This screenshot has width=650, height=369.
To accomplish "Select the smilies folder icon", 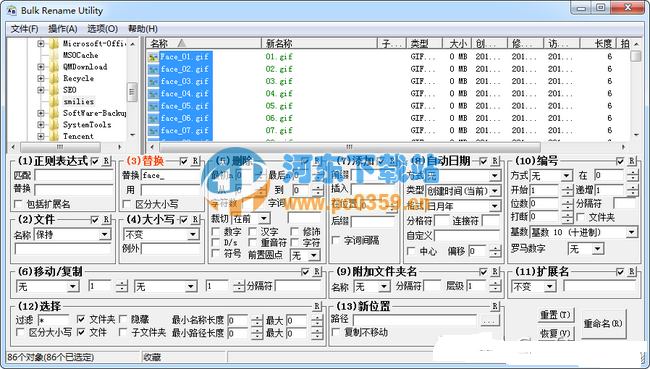I will tap(54, 101).
